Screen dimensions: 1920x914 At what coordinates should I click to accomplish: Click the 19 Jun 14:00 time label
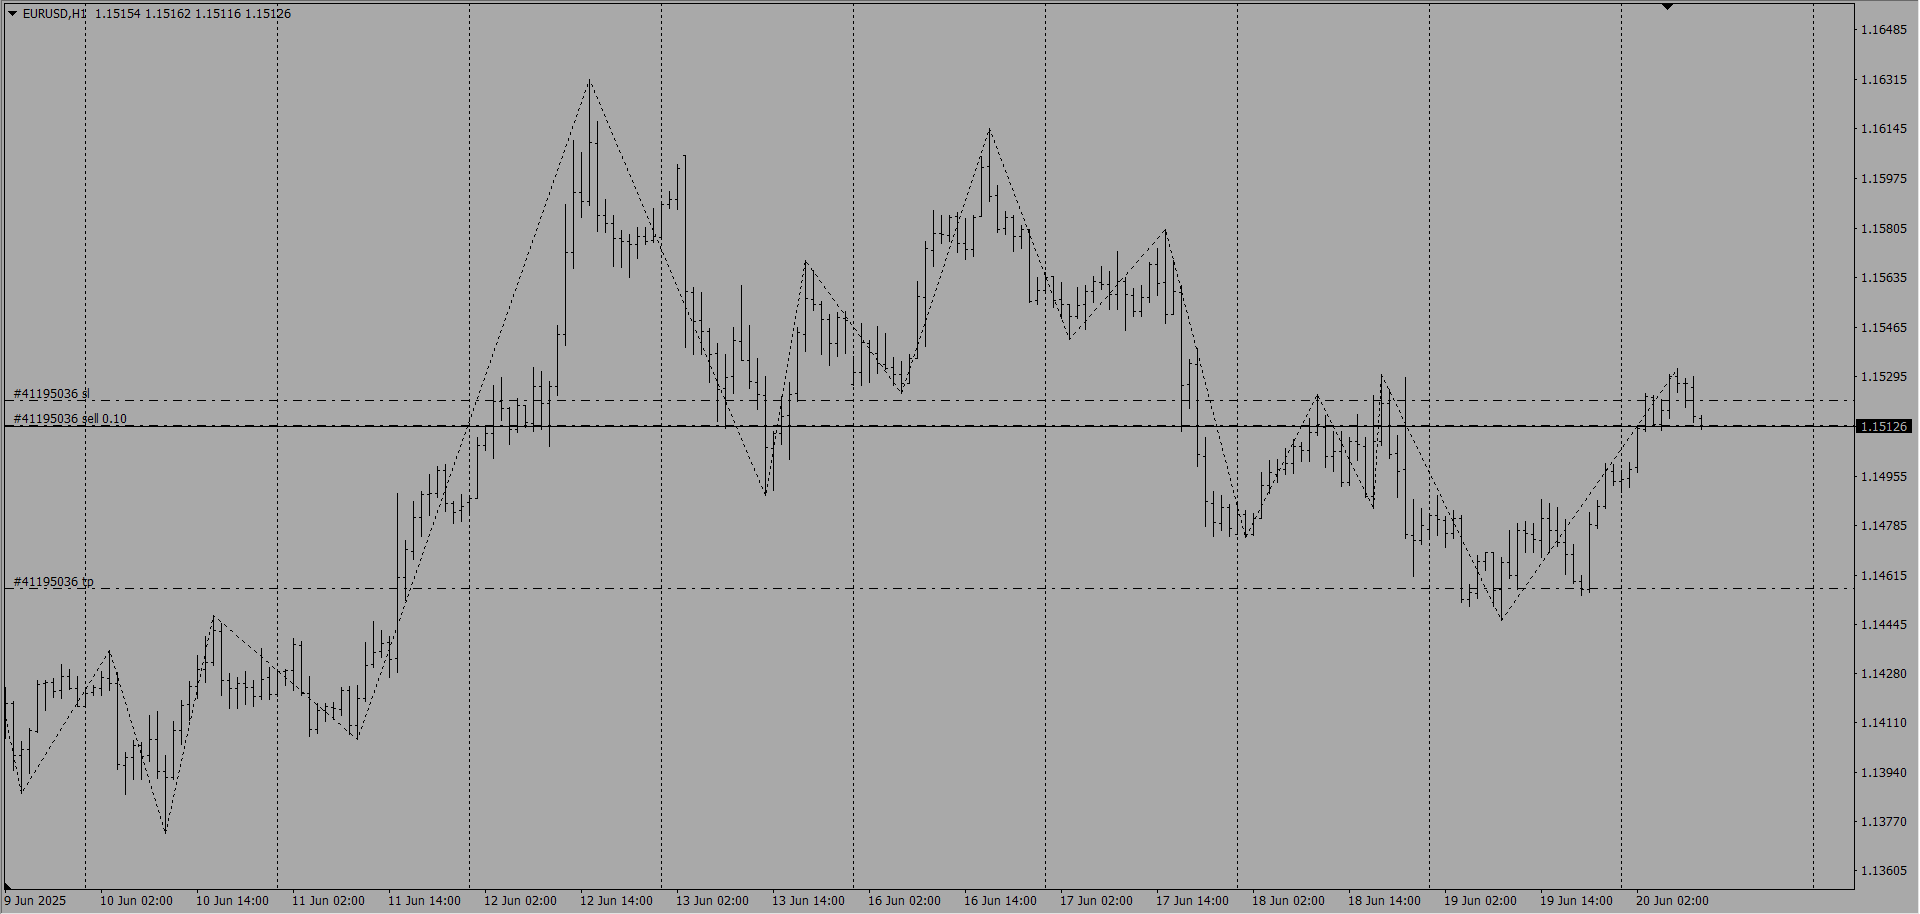(x=1576, y=901)
